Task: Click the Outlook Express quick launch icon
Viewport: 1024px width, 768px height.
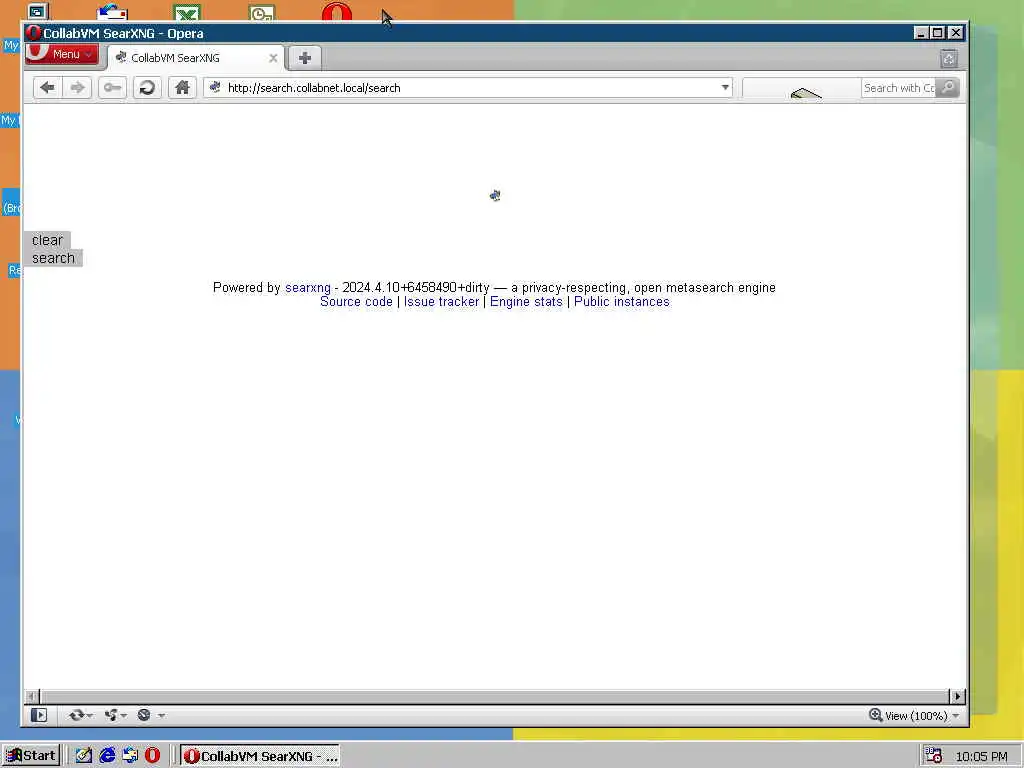Action: 130,756
